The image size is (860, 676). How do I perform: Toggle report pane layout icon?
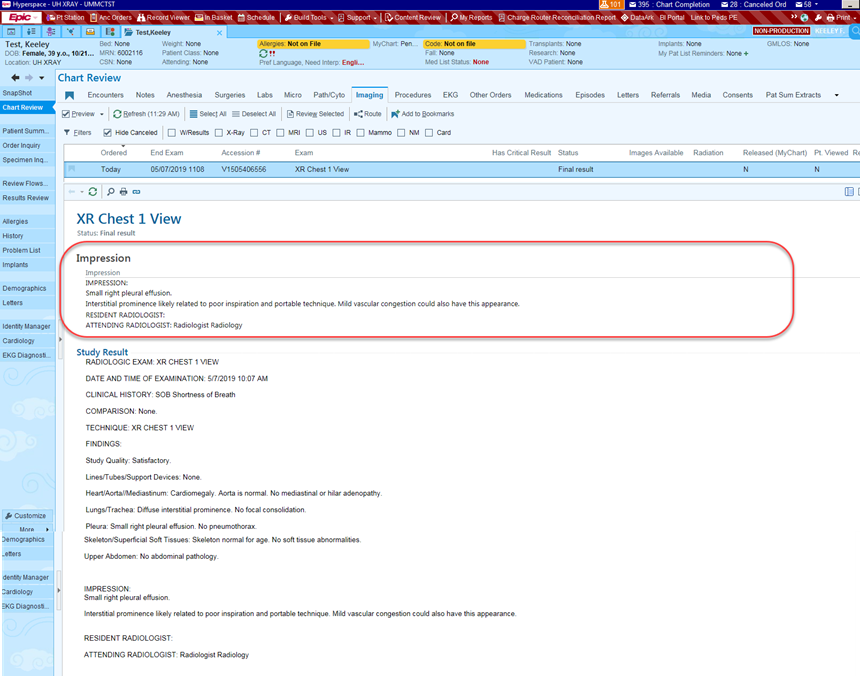tap(849, 191)
